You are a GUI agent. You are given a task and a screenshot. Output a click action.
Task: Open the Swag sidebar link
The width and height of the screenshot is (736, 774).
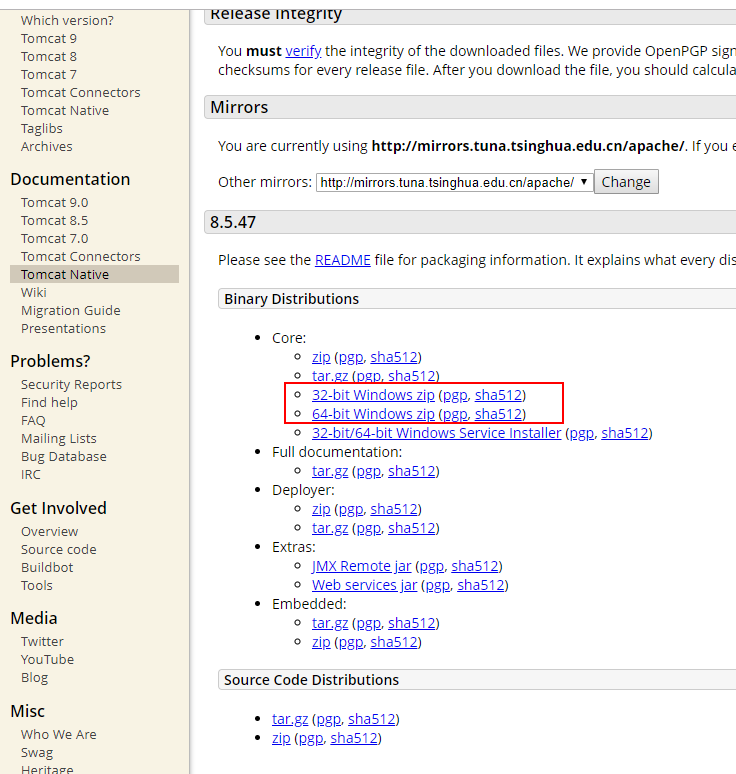click(x=37, y=753)
